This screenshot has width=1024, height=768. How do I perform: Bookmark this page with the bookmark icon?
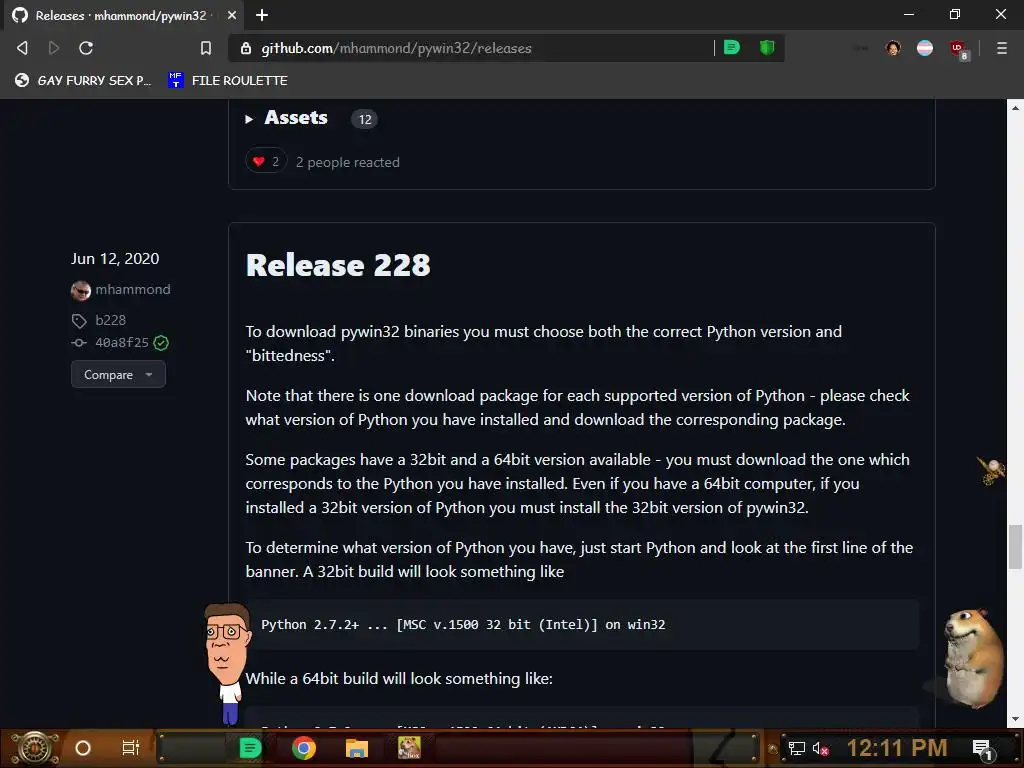(x=206, y=48)
